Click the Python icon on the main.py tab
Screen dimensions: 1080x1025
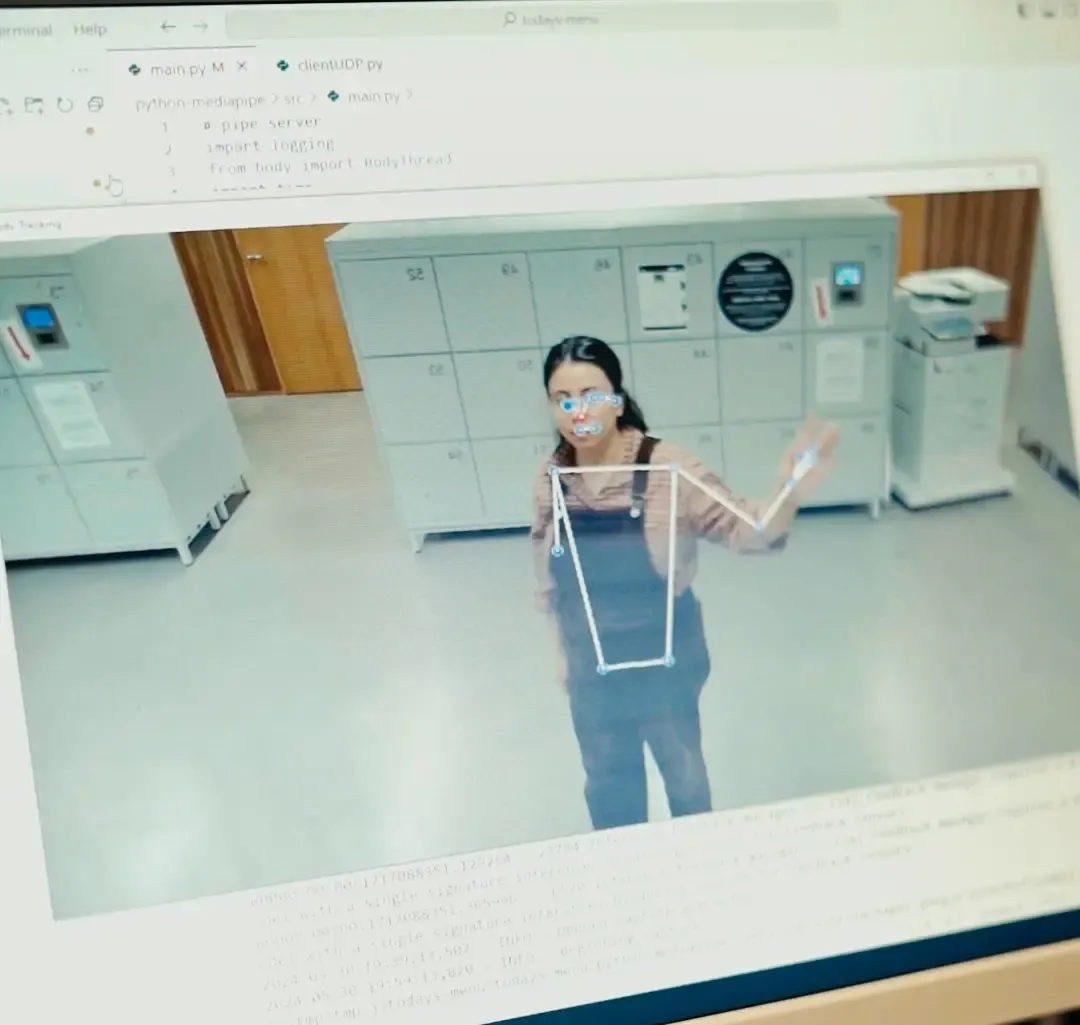[135, 68]
